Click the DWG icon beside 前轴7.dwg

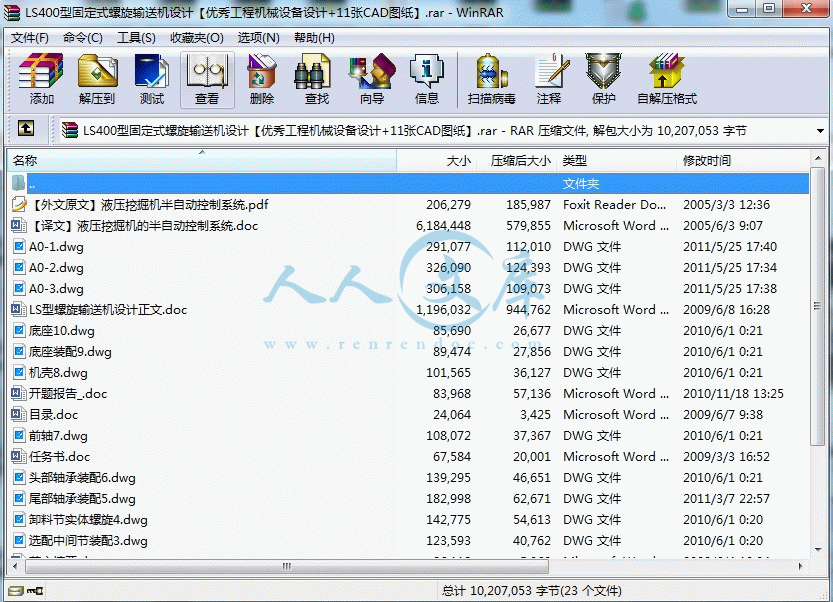[19, 436]
